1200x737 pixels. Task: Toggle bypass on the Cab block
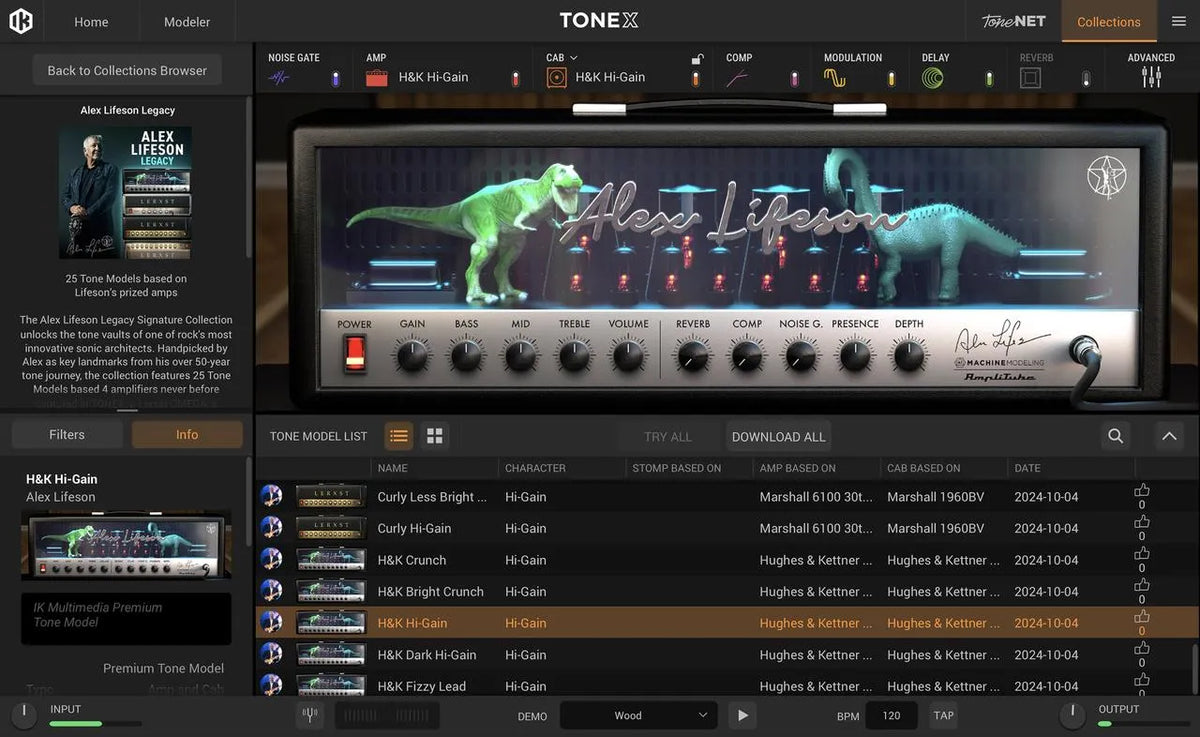tap(696, 76)
